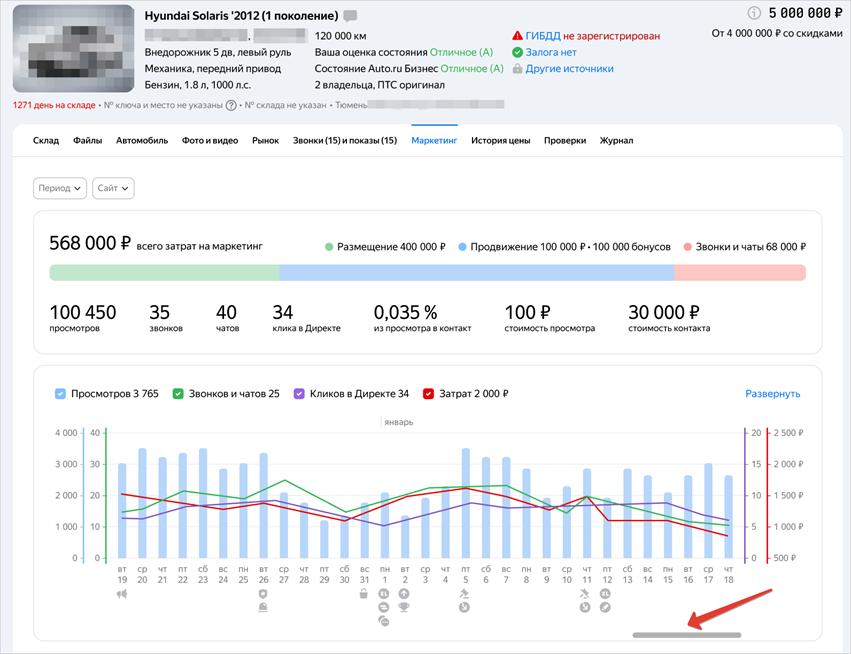This screenshot has width=851, height=654.
Task: Click the shield icon under Tuesday 26
Action: click(x=263, y=594)
